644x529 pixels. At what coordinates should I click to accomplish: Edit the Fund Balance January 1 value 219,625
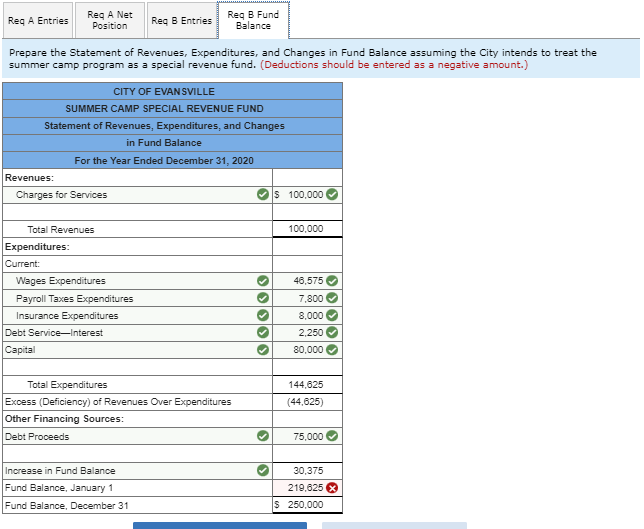(307, 488)
